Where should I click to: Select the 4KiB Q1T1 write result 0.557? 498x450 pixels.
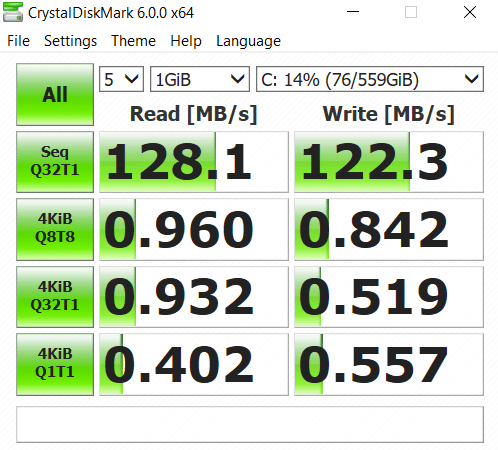389,364
